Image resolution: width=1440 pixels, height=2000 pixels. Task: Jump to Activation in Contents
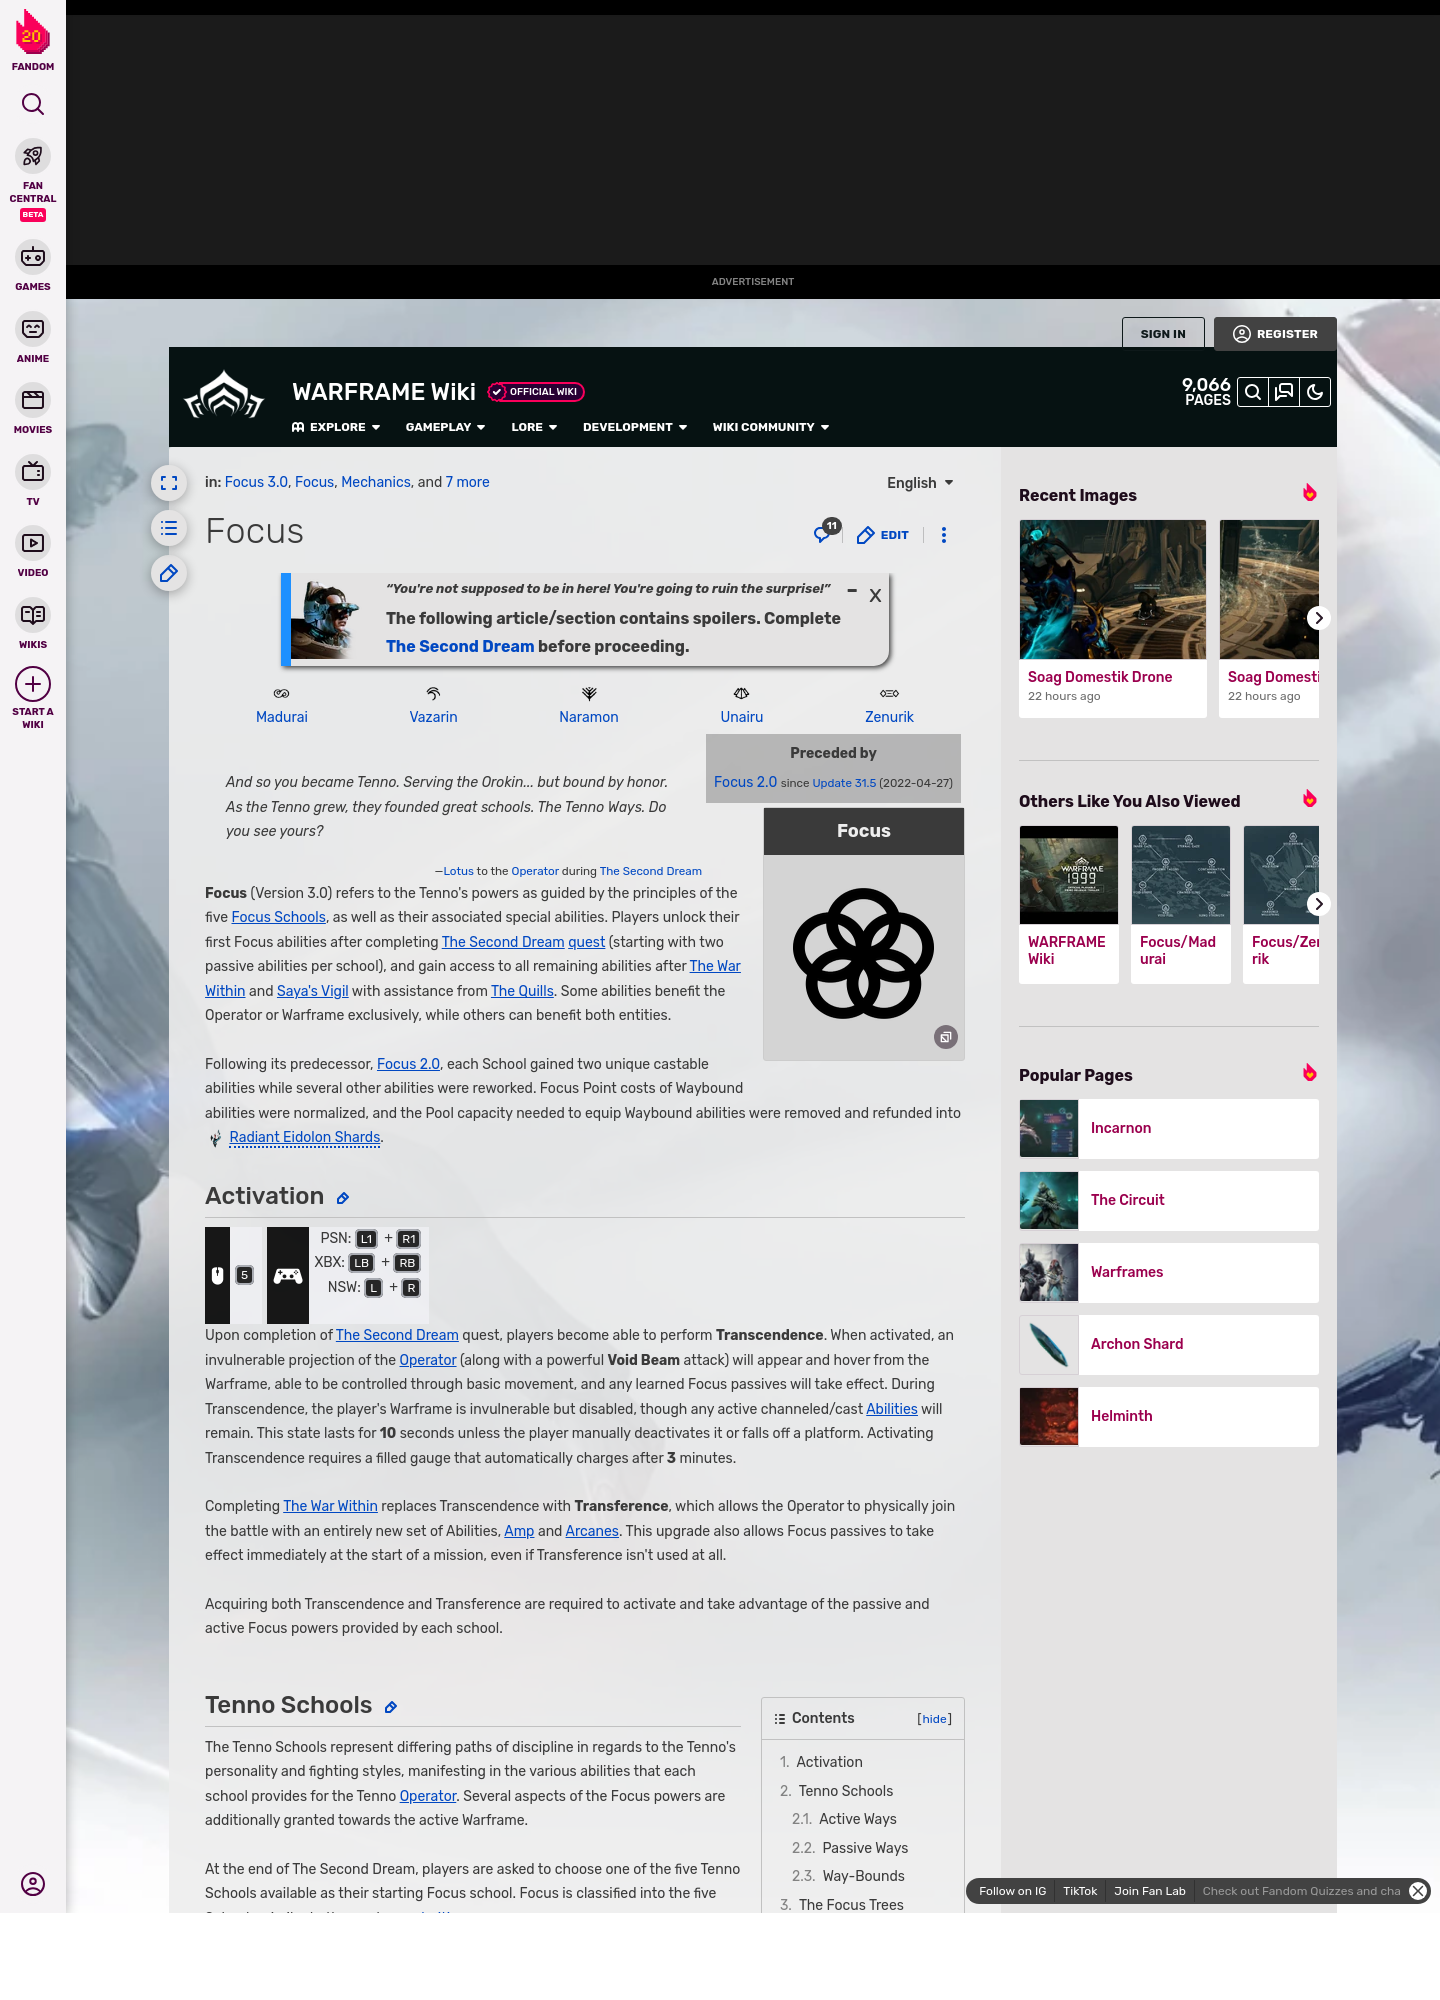(829, 1762)
